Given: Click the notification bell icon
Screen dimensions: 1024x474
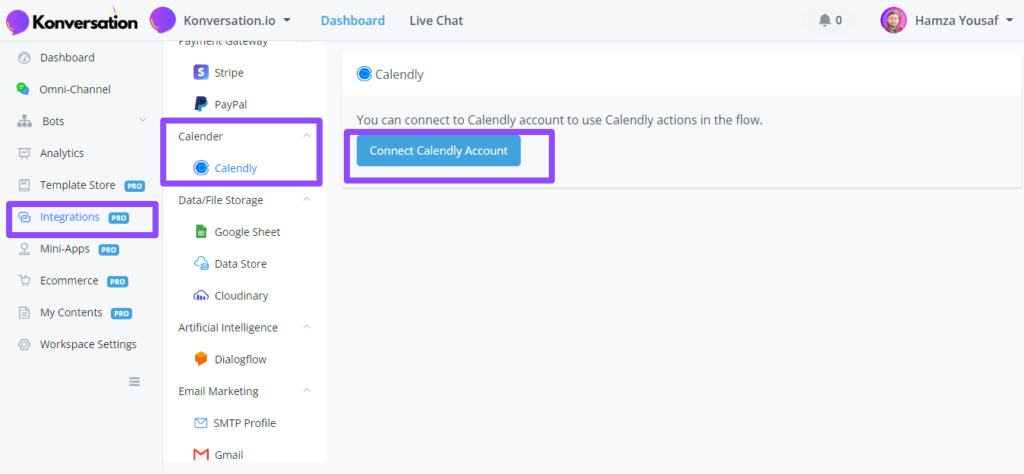Looking at the screenshot, I should [x=825, y=20].
